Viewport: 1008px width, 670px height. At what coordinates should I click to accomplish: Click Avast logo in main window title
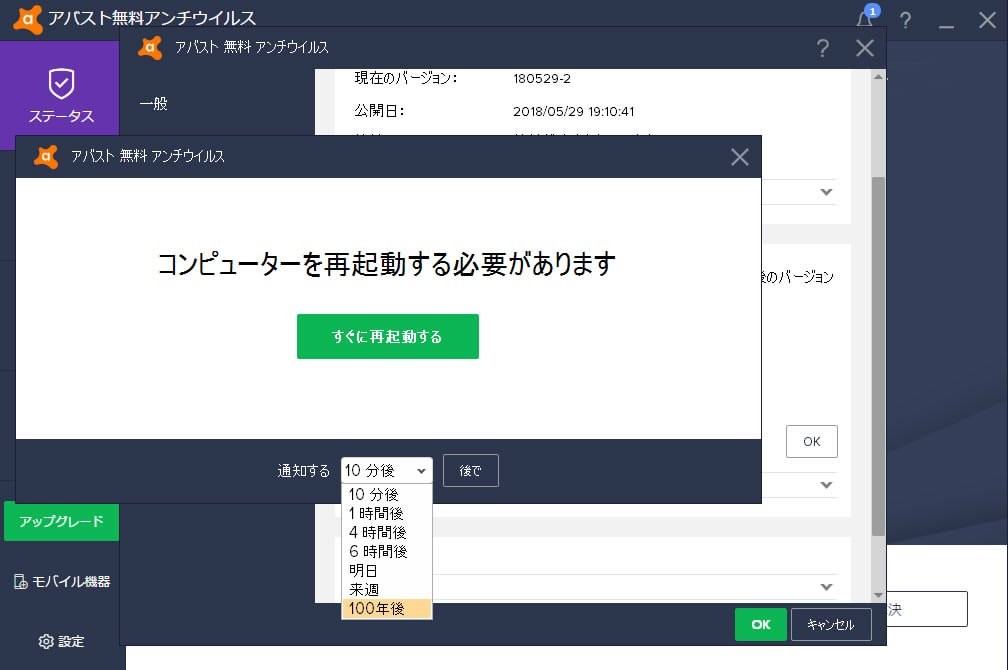[28, 19]
